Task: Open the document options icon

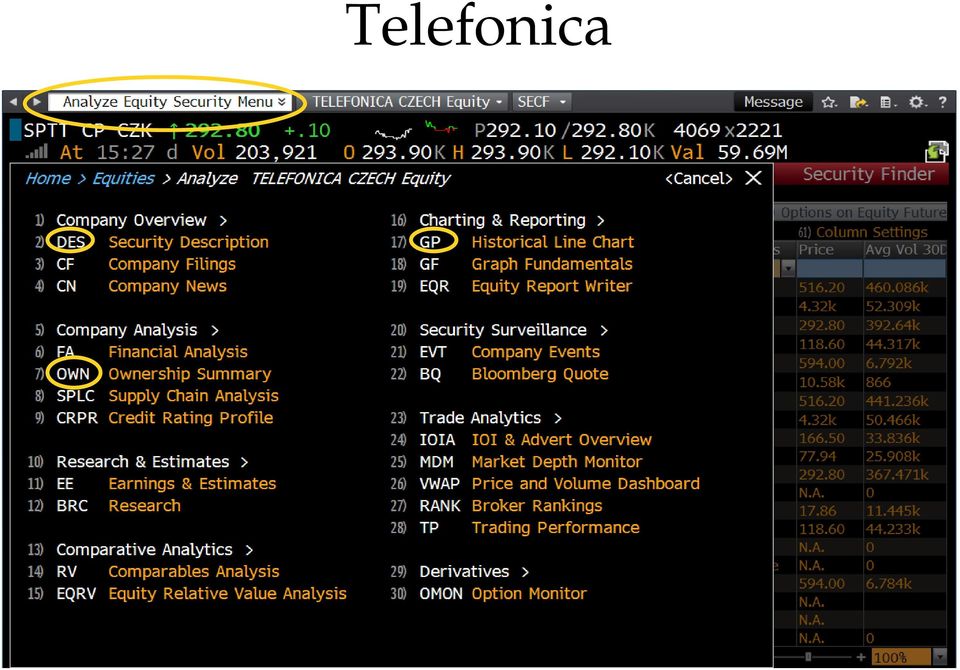Action: click(887, 102)
